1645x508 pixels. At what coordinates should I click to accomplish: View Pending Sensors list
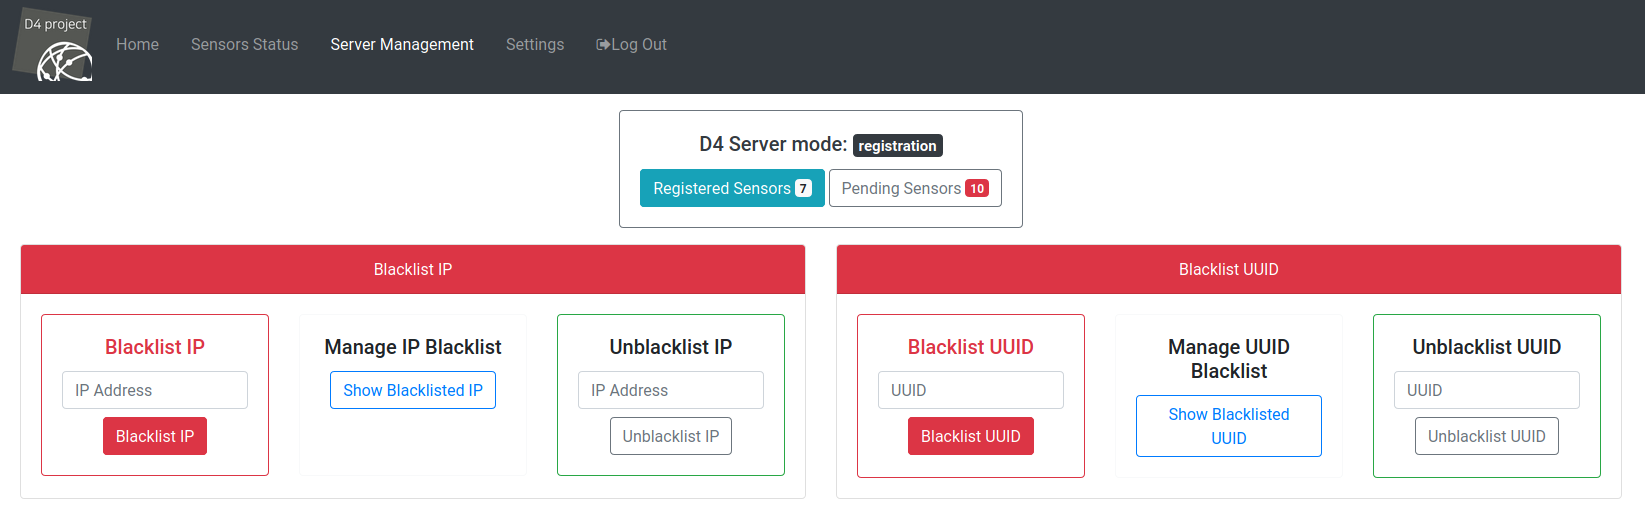(901, 188)
